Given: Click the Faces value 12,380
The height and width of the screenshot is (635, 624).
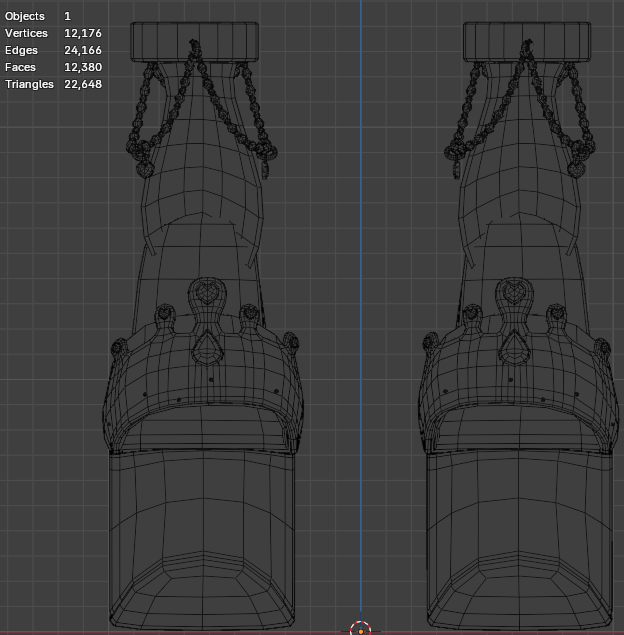Looking at the screenshot, I should 83,67.
